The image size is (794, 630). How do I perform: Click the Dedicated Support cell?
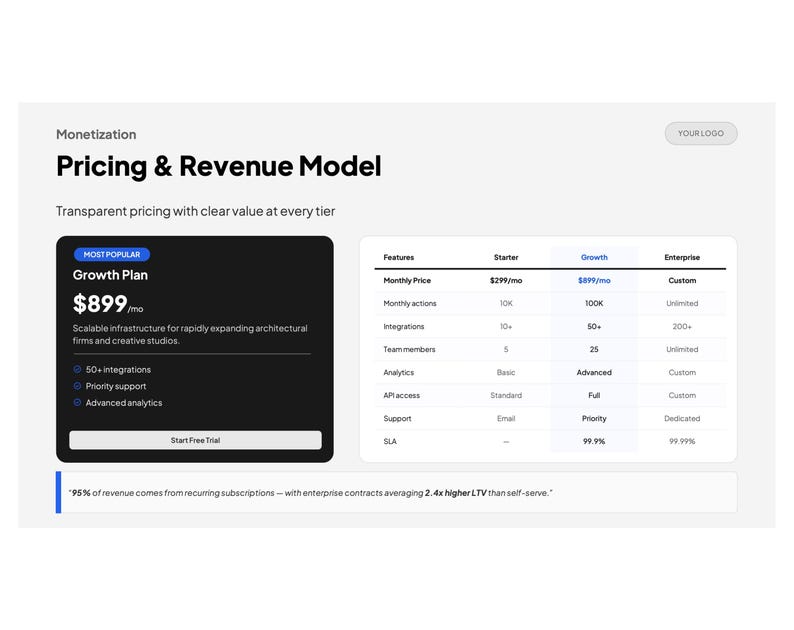pyautogui.click(x=682, y=419)
